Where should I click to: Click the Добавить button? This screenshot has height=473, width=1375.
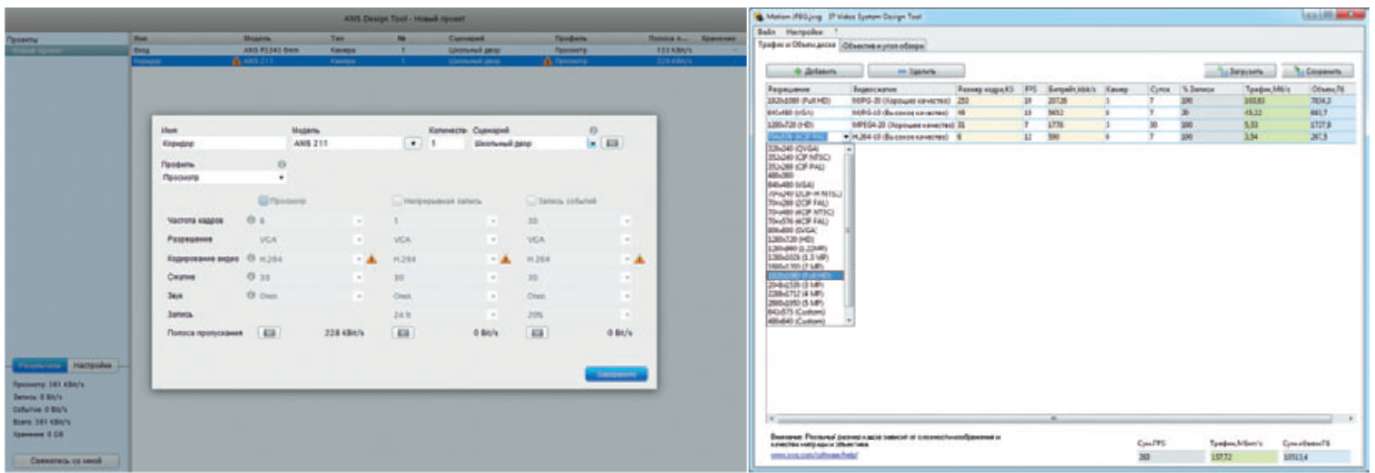click(813, 72)
